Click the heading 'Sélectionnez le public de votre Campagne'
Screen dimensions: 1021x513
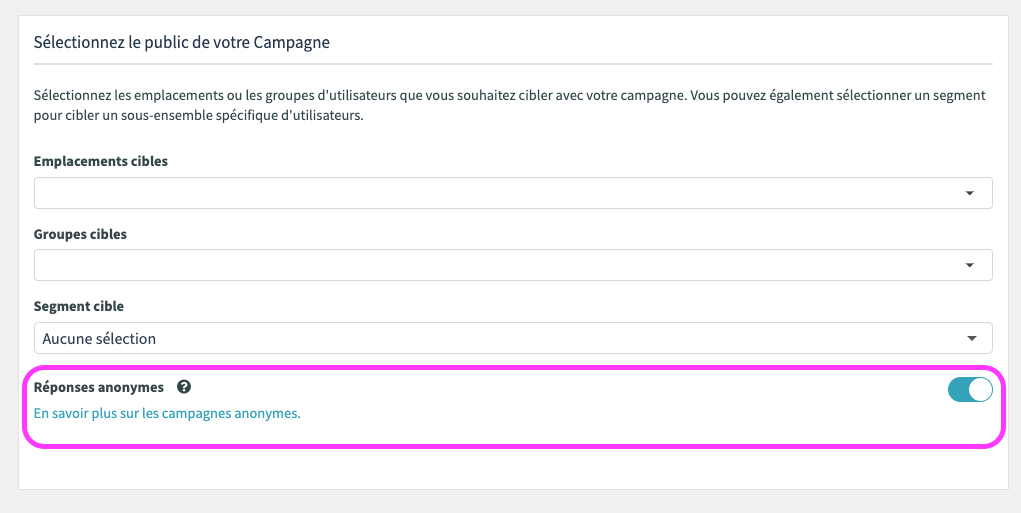pyautogui.click(x=182, y=43)
